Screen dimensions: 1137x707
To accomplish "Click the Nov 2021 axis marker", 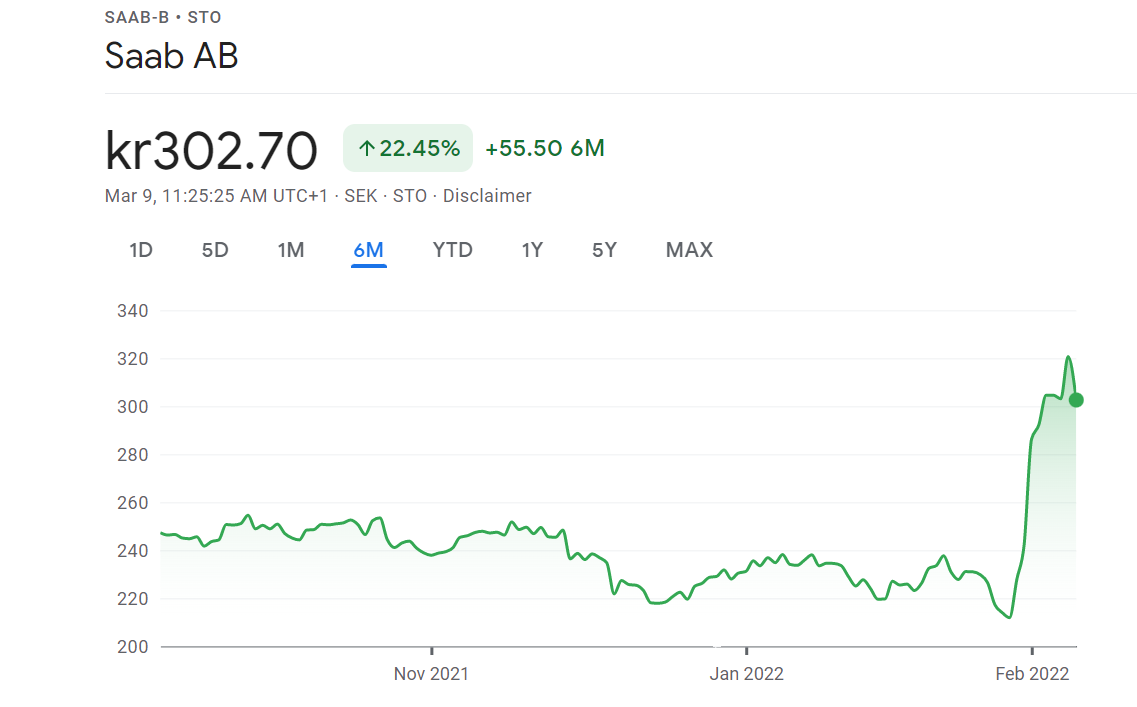I will point(431,674).
